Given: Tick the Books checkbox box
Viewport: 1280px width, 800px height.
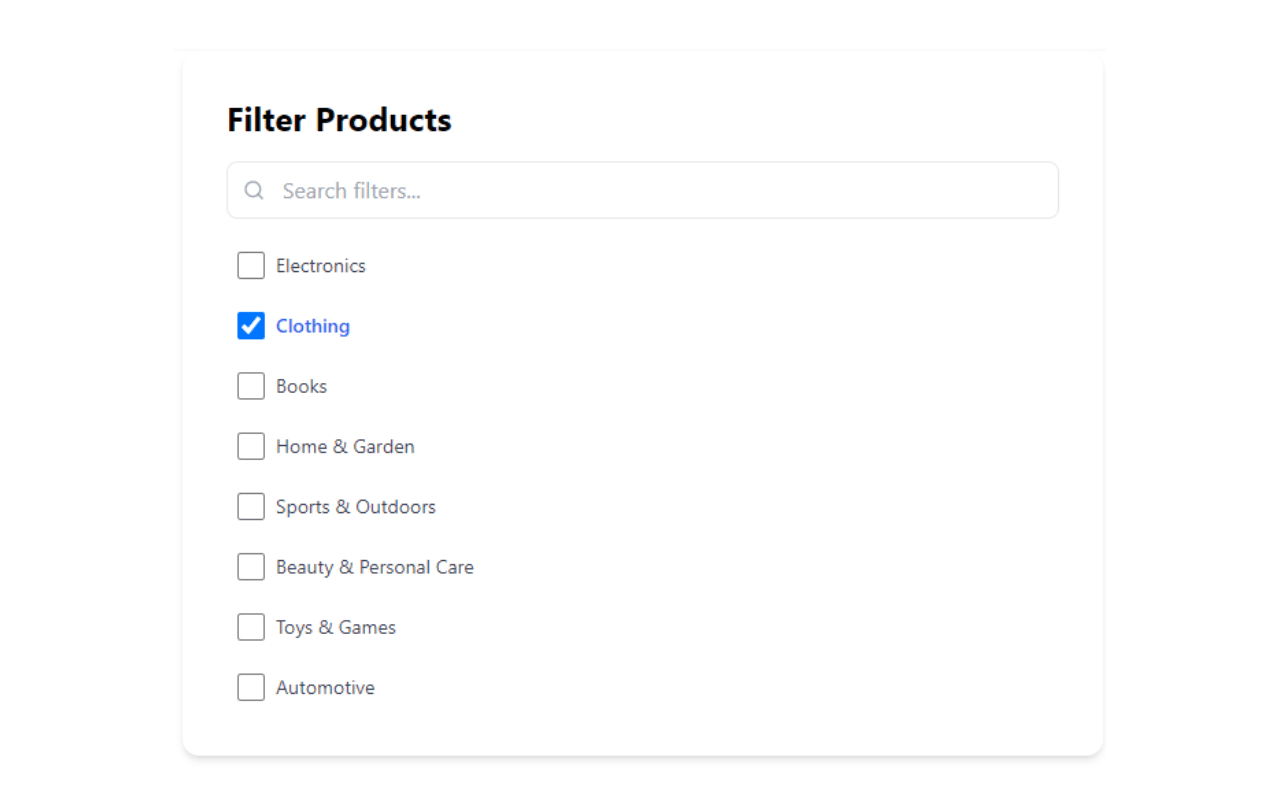Looking at the screenshot, I should point(251,386).
